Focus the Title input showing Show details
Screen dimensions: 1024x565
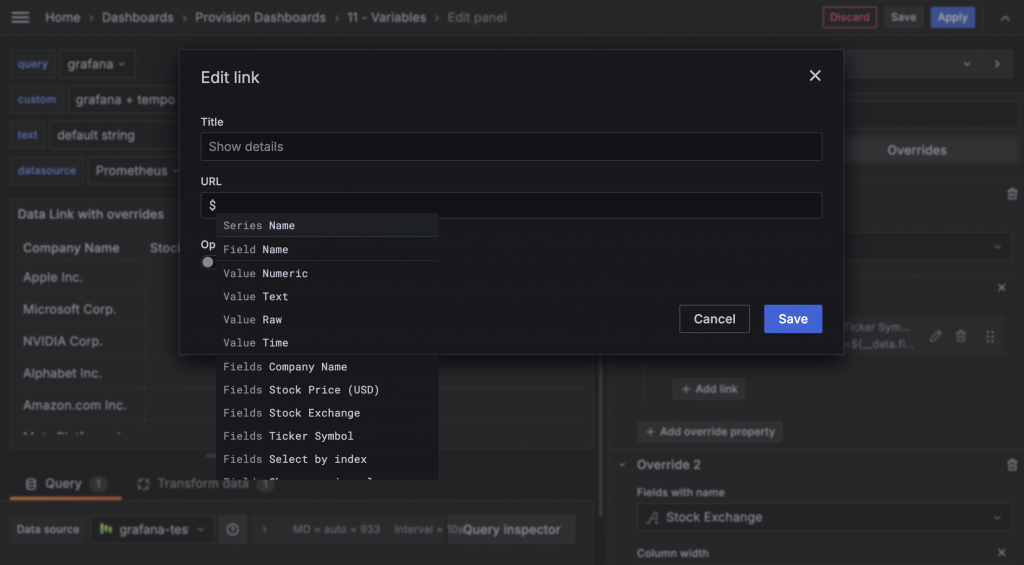[511, 147]
